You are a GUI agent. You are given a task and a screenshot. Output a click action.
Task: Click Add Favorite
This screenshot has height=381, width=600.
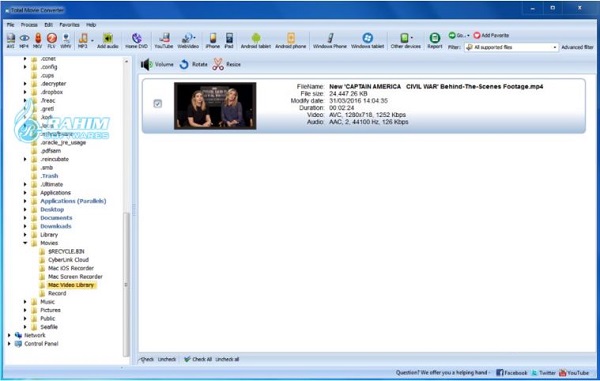[x=491, y=35]
